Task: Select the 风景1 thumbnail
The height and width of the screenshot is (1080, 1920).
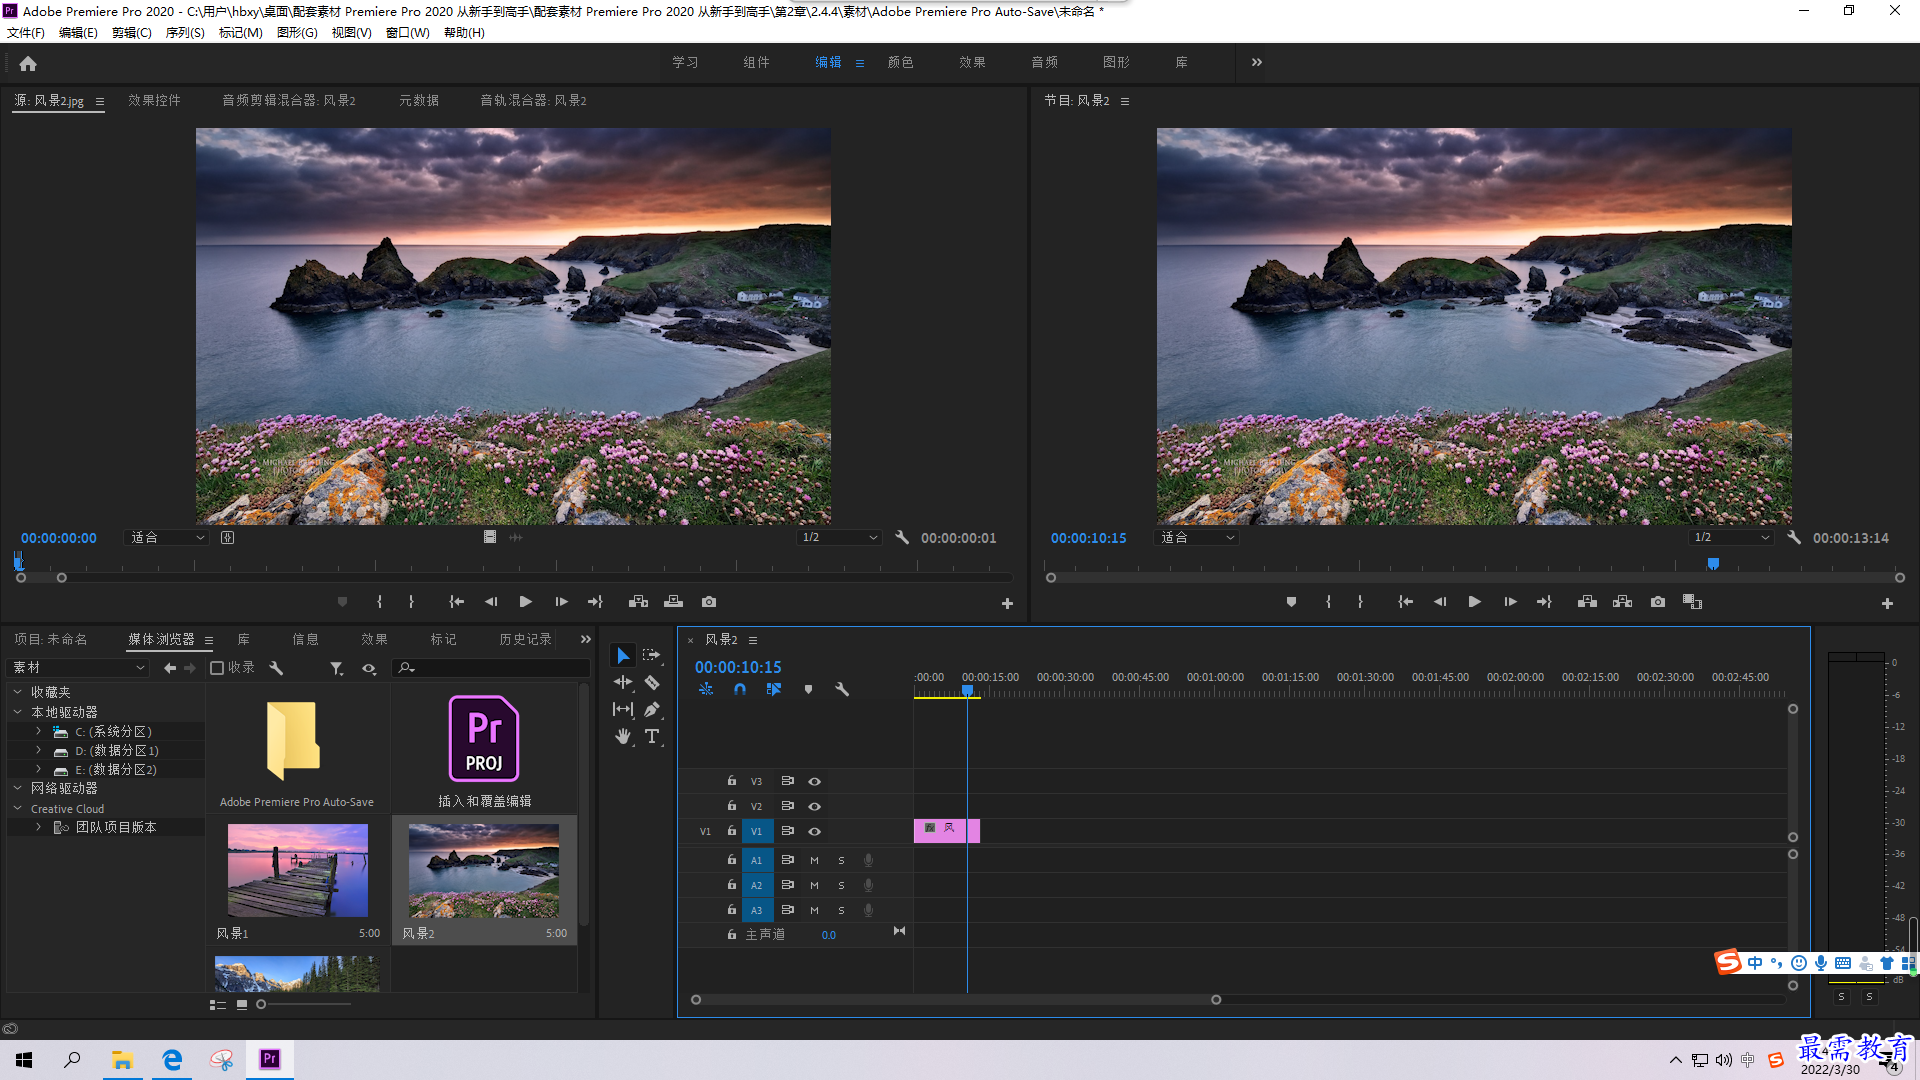Action: (x=297, y=870)
